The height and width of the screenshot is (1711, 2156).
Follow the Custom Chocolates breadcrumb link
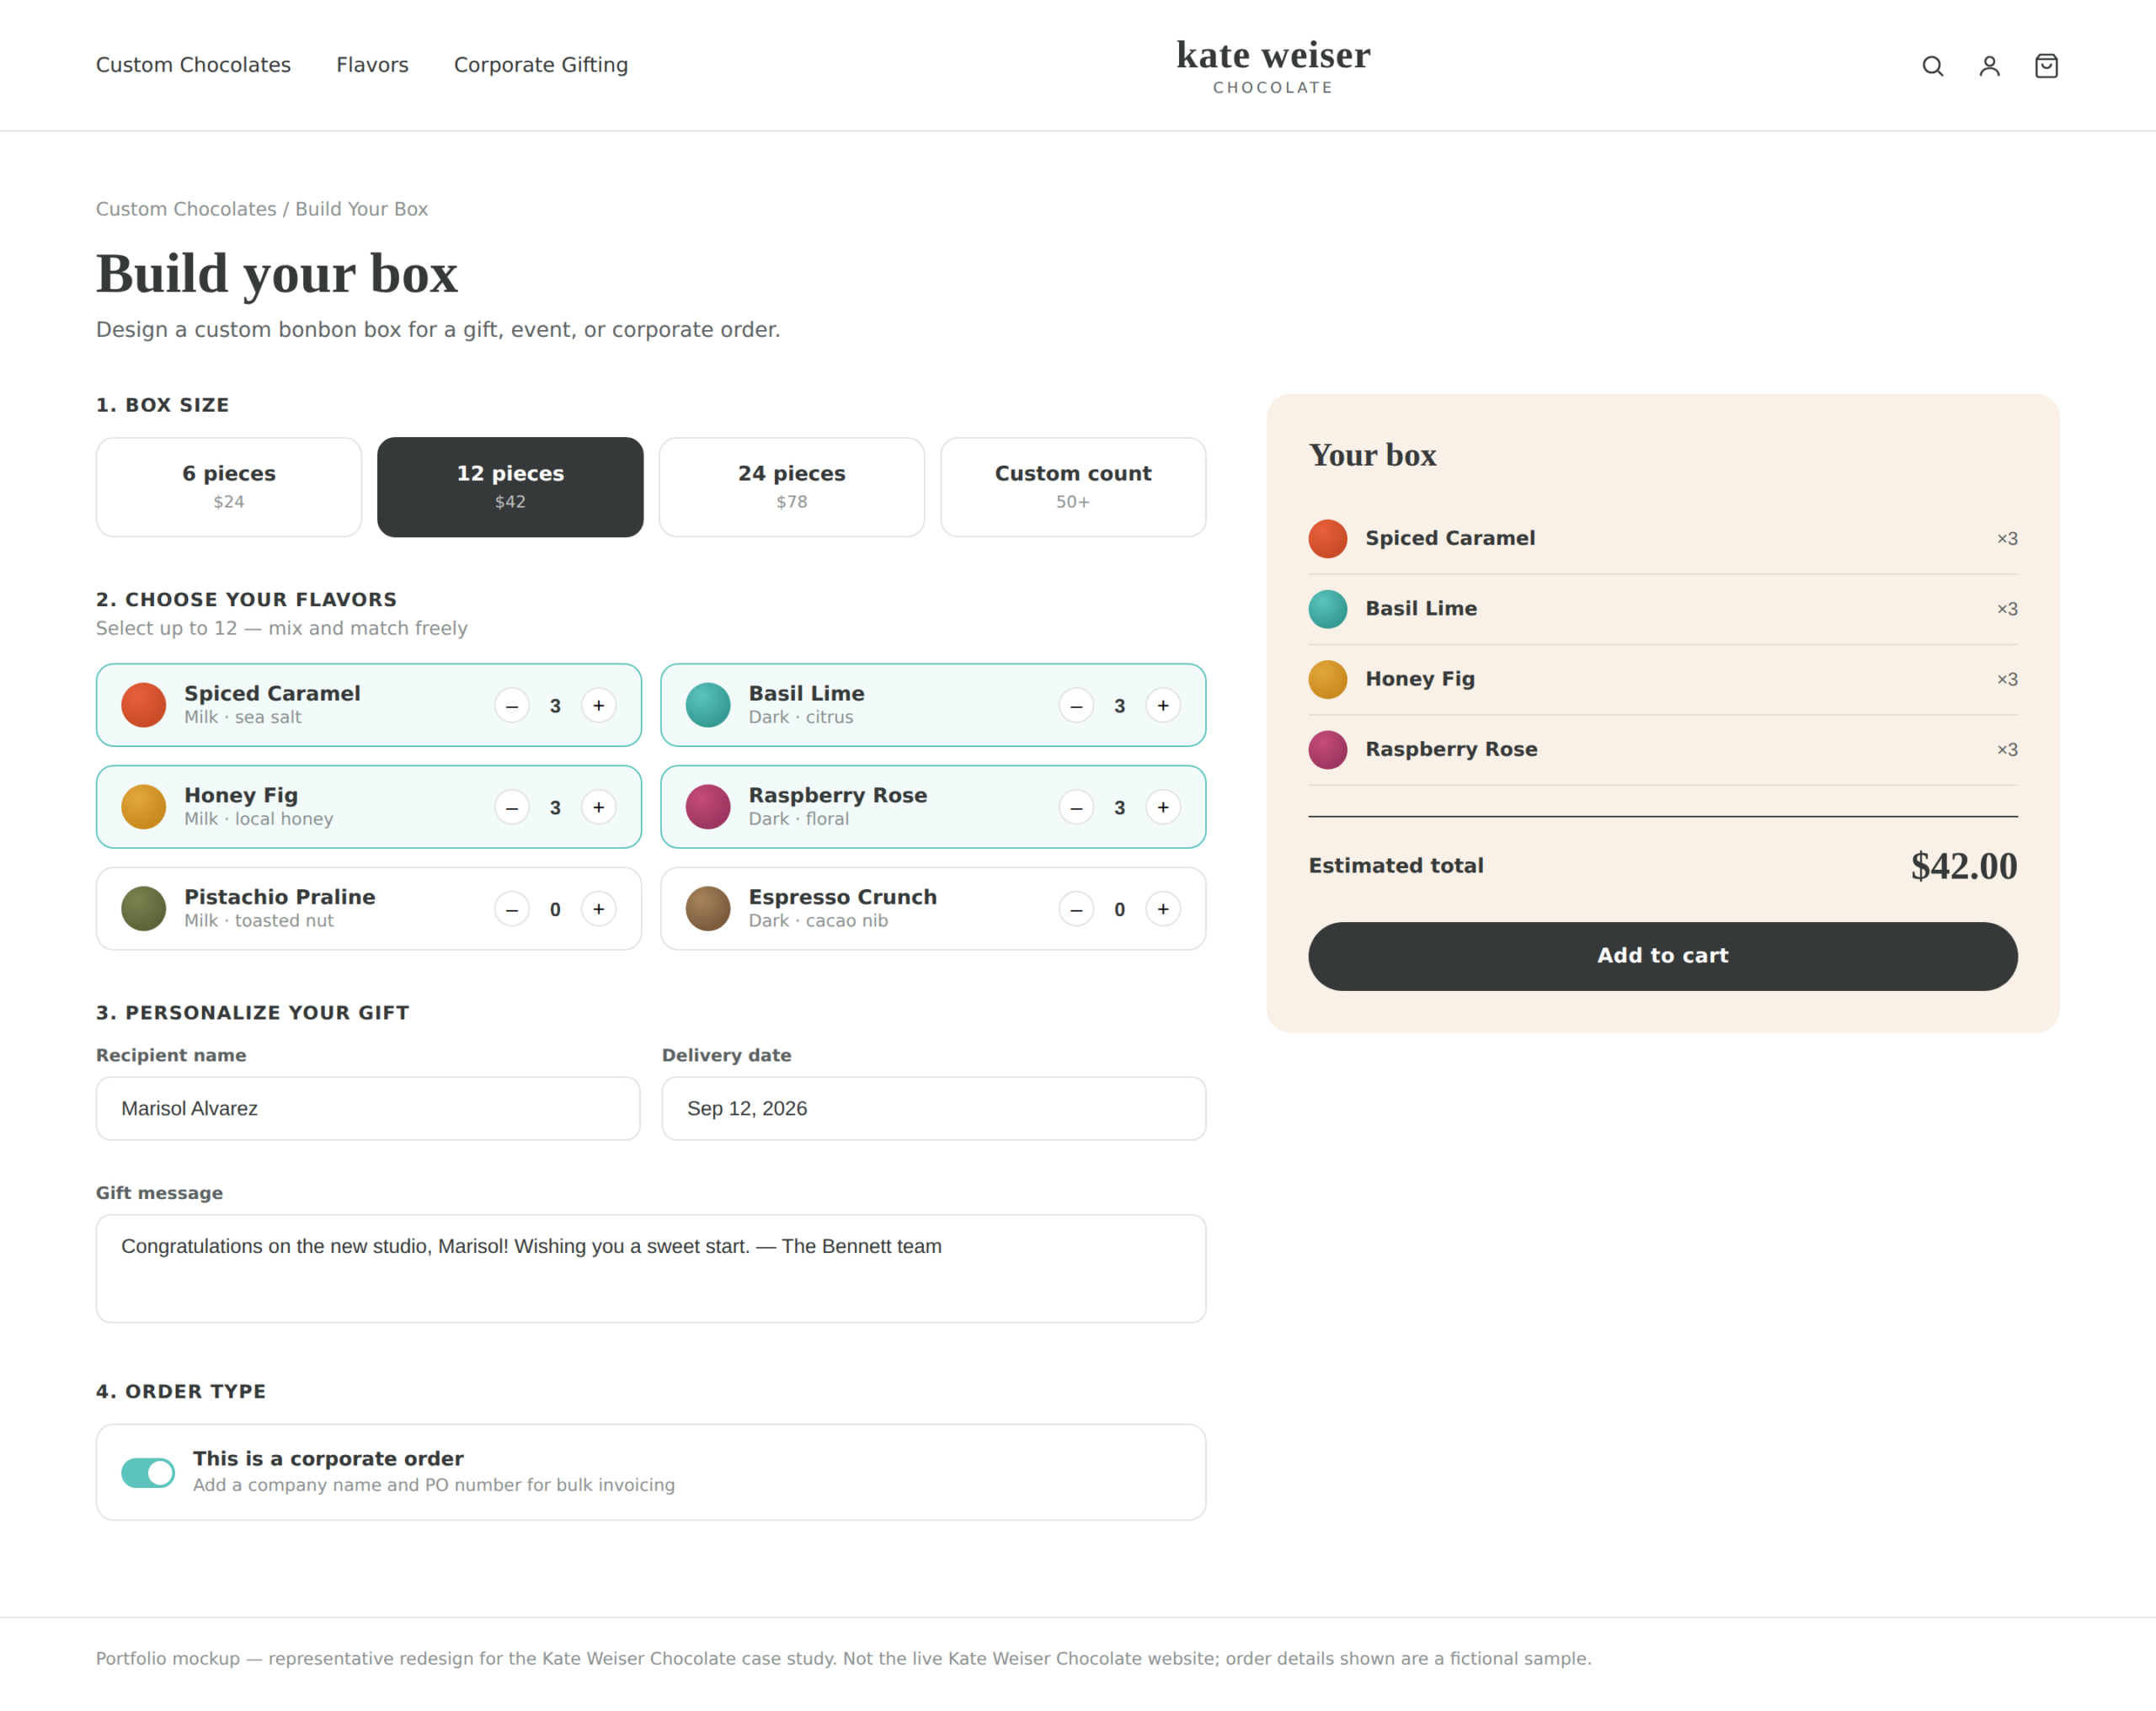[x=186, y=209]
